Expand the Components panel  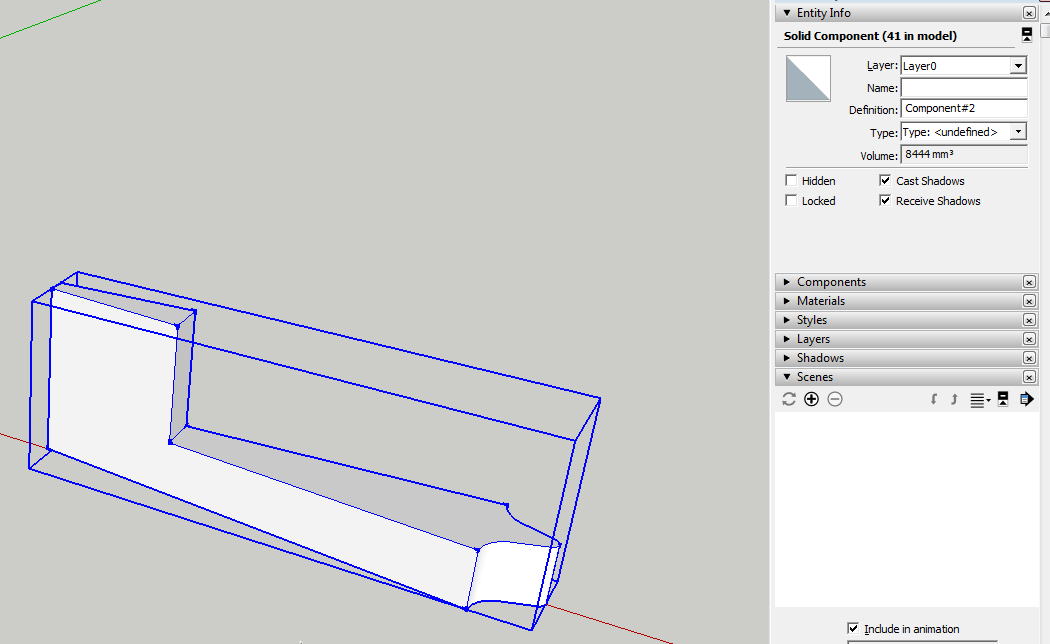[830, 282]
